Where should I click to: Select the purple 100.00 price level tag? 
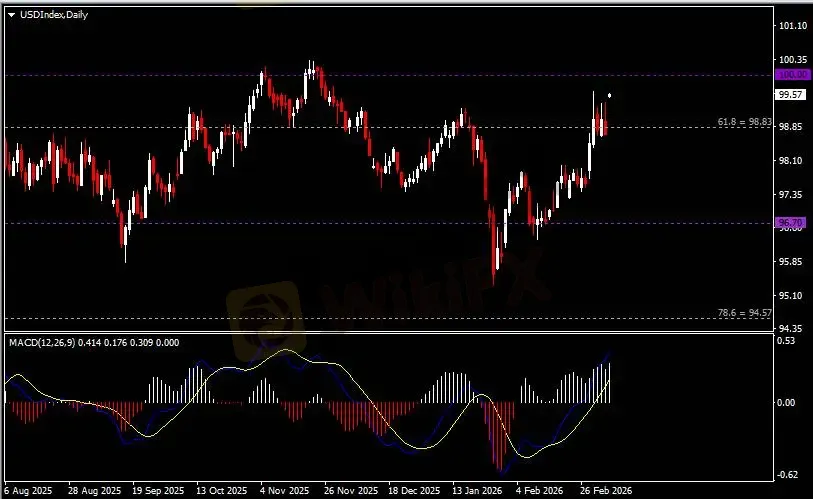(791, 75)
